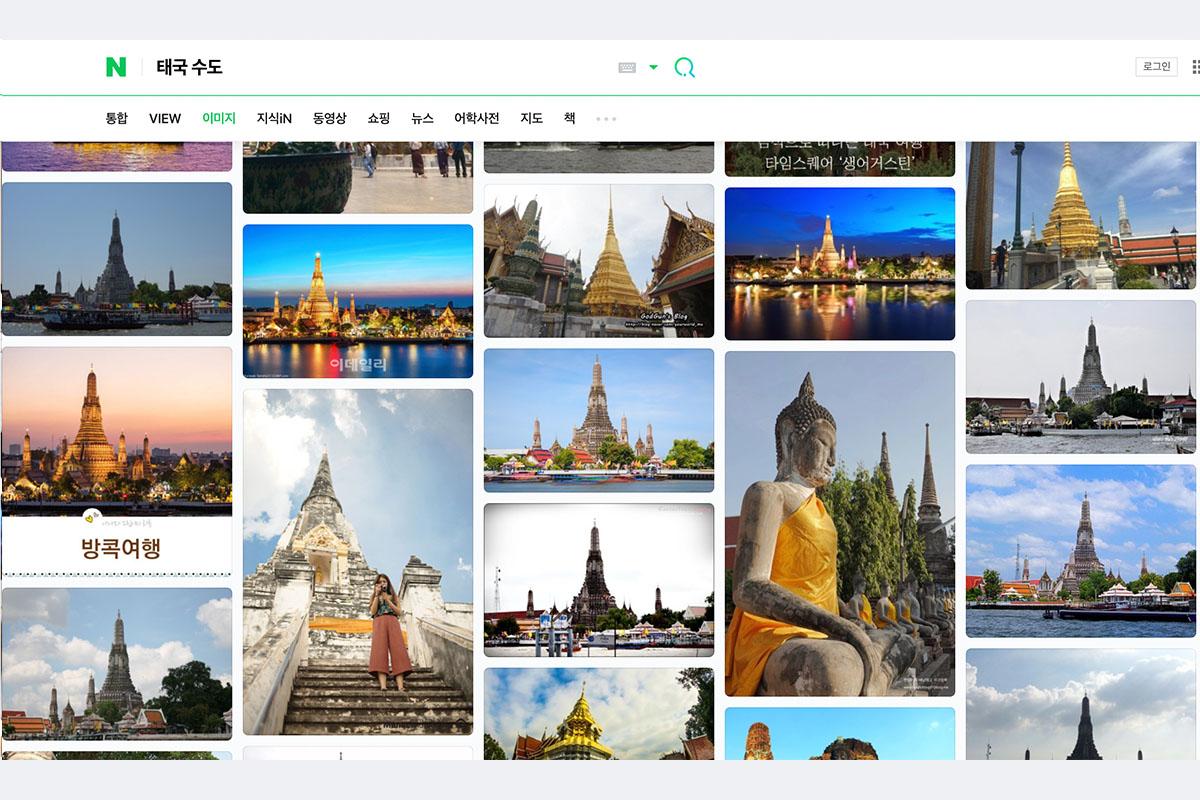This screenshot has height=800, width=1200.
Task: Go to the 동영상 tab
Action: pyautogui.click(x=329, y=118)
